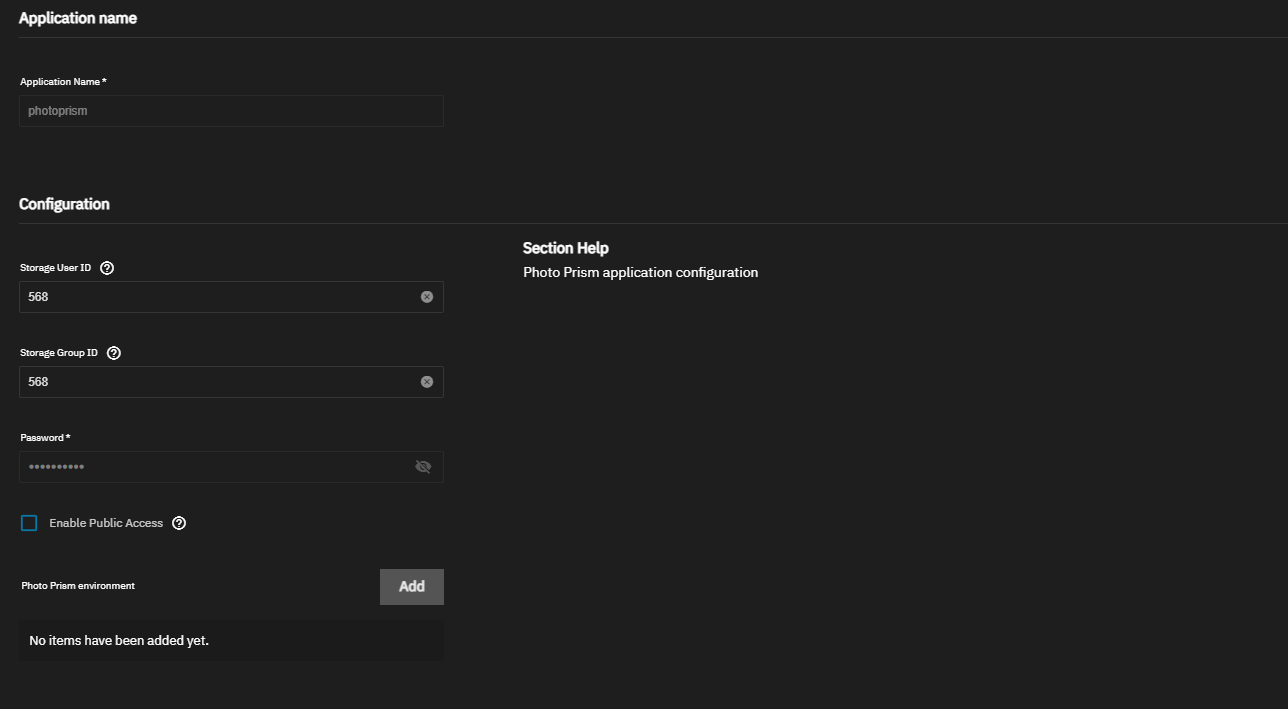Click the 'Application Name *' field label
This screenshot has height=709, width=1288.
64,82
